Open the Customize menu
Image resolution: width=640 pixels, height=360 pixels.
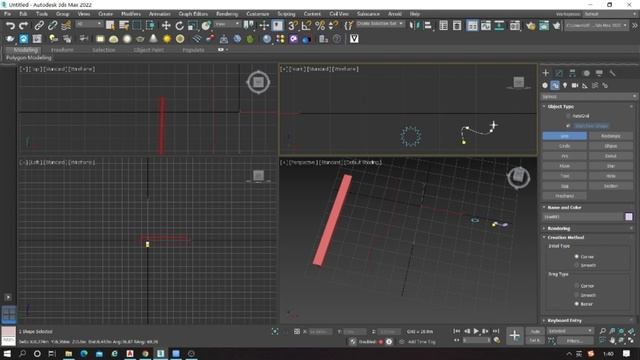[x=258, y=14]
